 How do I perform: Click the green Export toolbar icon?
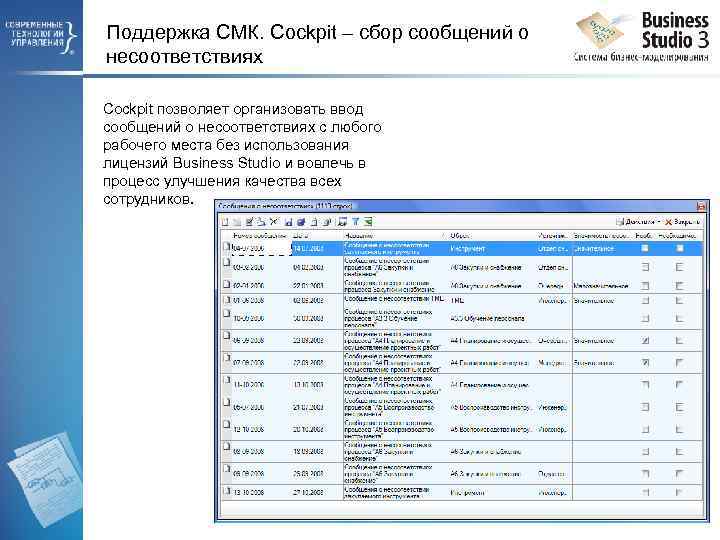coord(368,222)
